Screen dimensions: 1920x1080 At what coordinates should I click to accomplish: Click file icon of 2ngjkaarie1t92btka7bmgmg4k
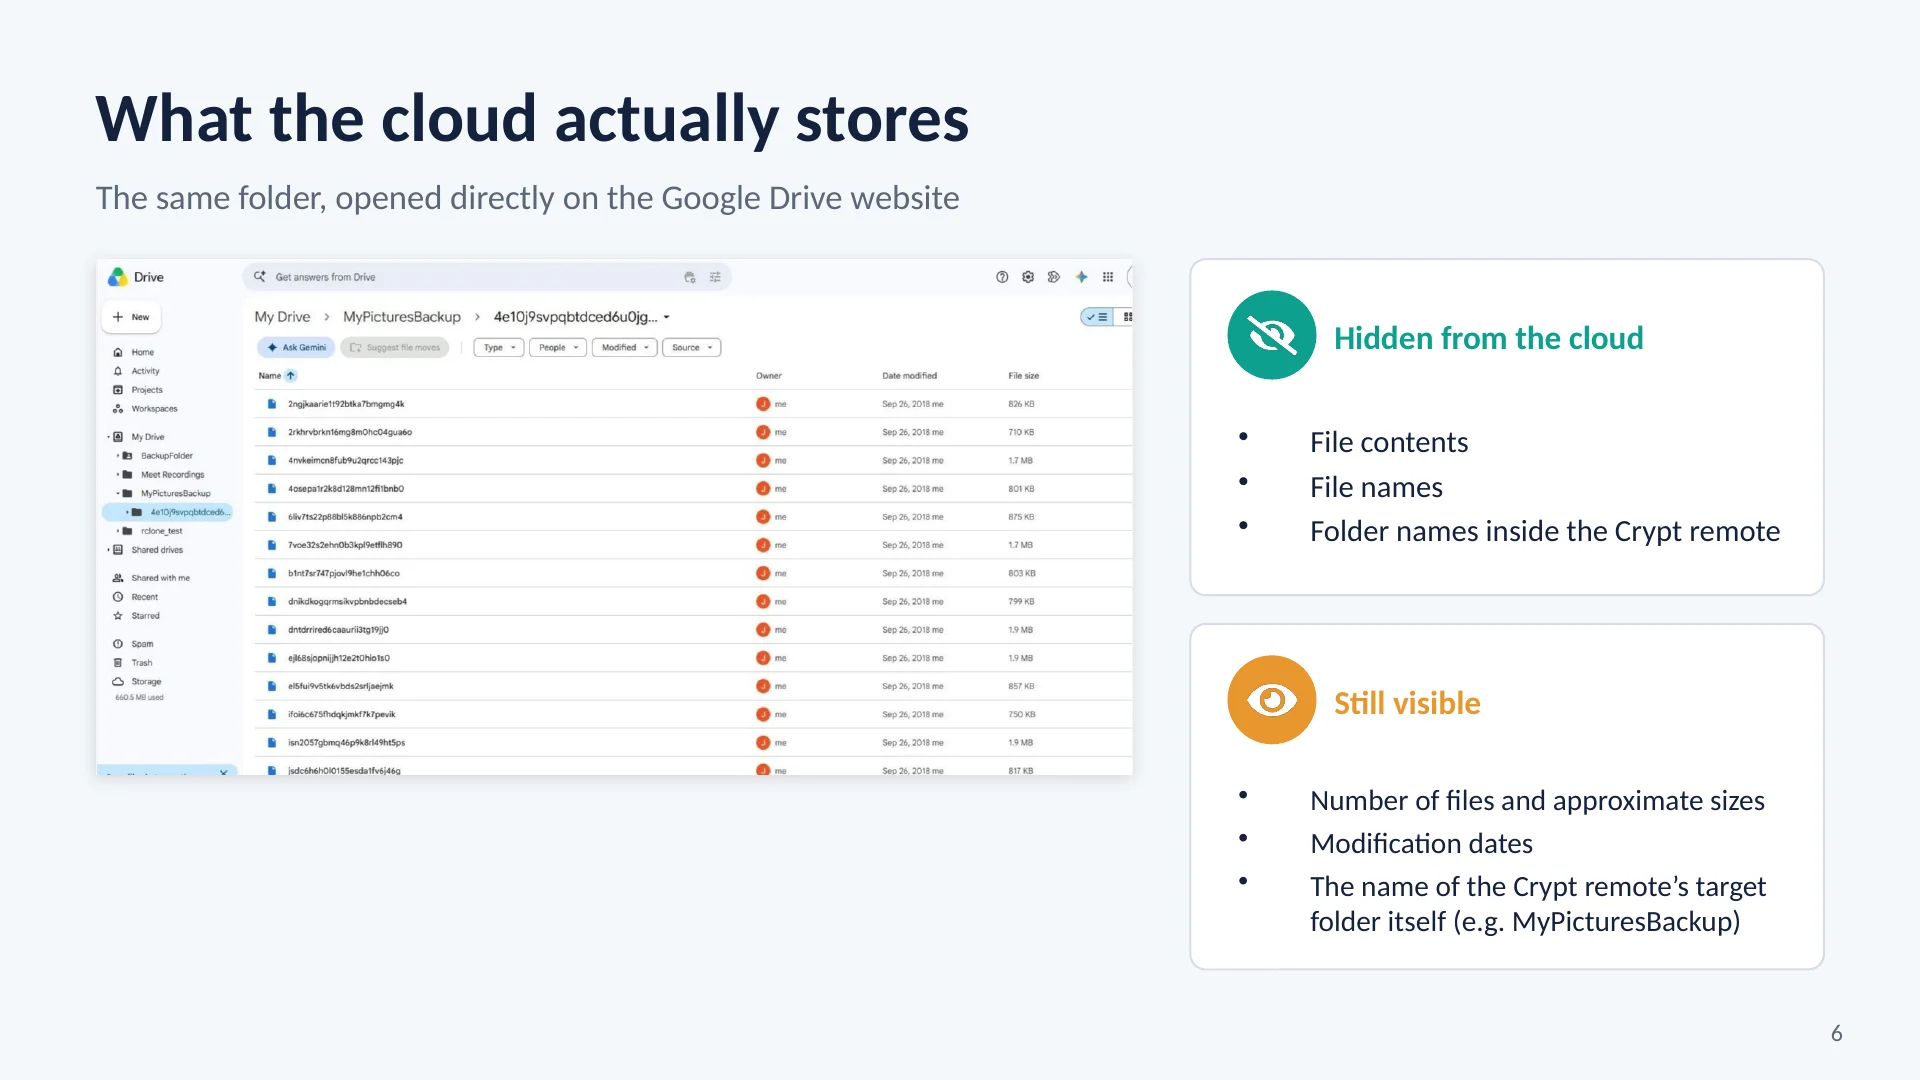(271, 404)
